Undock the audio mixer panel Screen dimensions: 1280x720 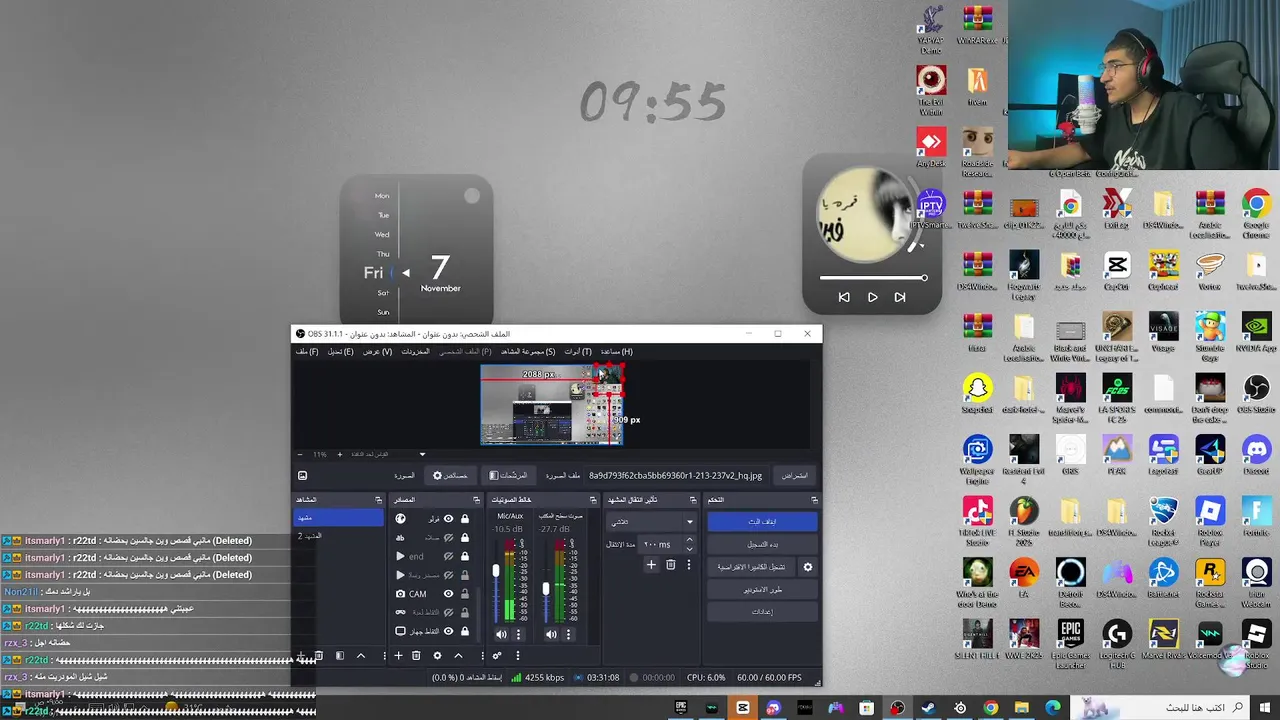point(593,500)
